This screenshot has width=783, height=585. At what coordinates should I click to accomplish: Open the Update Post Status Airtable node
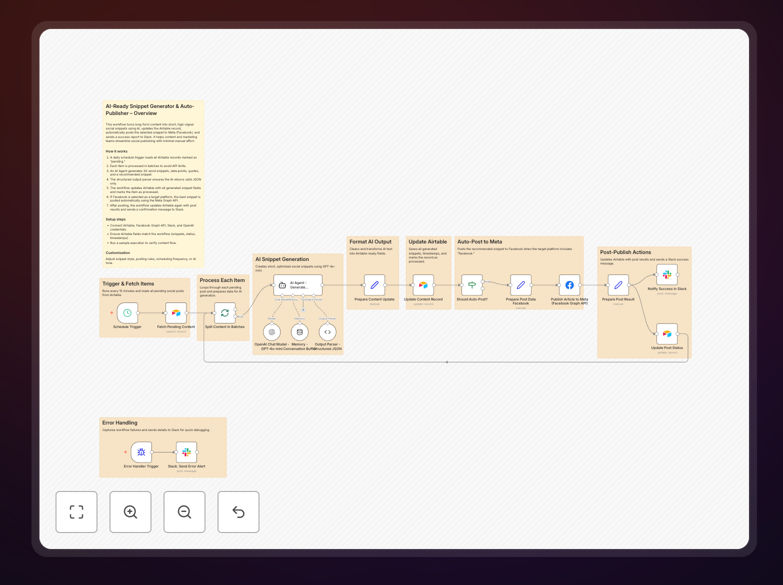pos(667,334)
